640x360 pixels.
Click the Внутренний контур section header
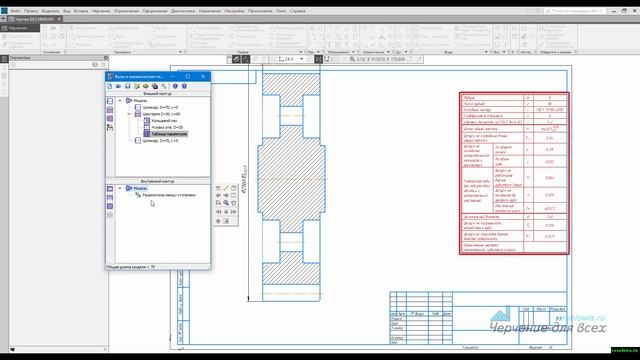[x=158, y=181]
